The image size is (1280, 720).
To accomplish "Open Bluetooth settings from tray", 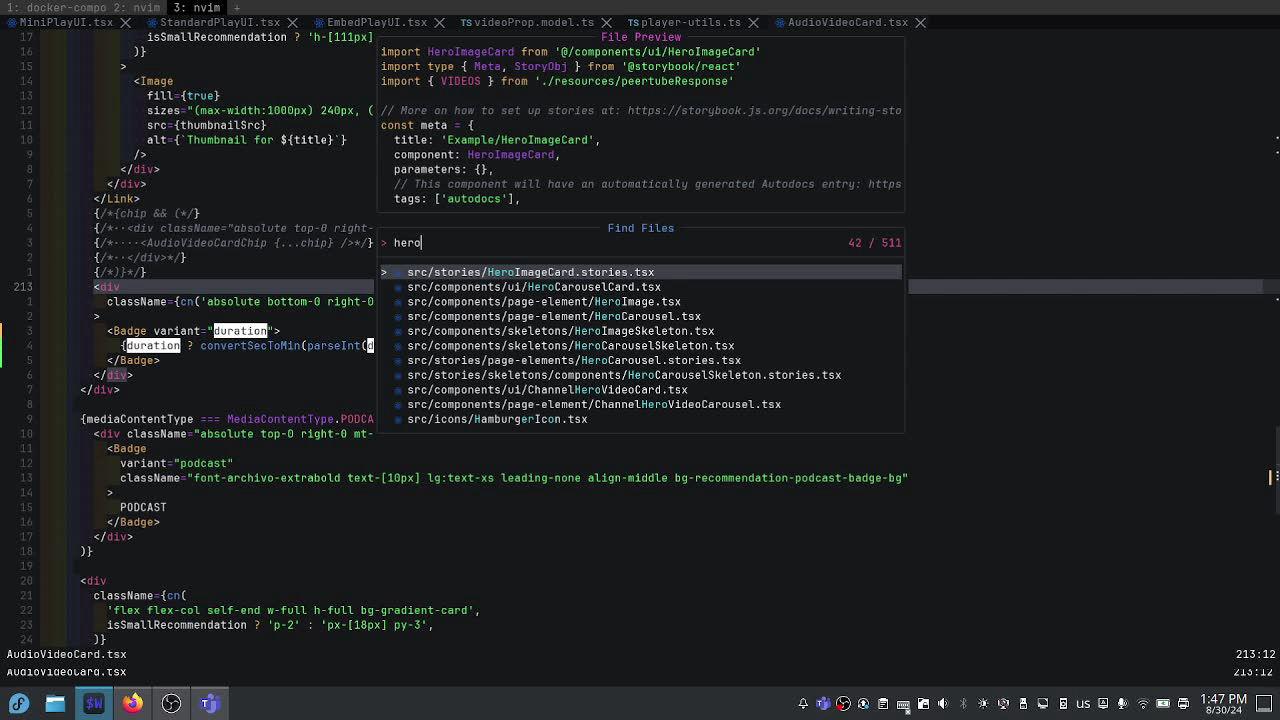I will (963, 704).
